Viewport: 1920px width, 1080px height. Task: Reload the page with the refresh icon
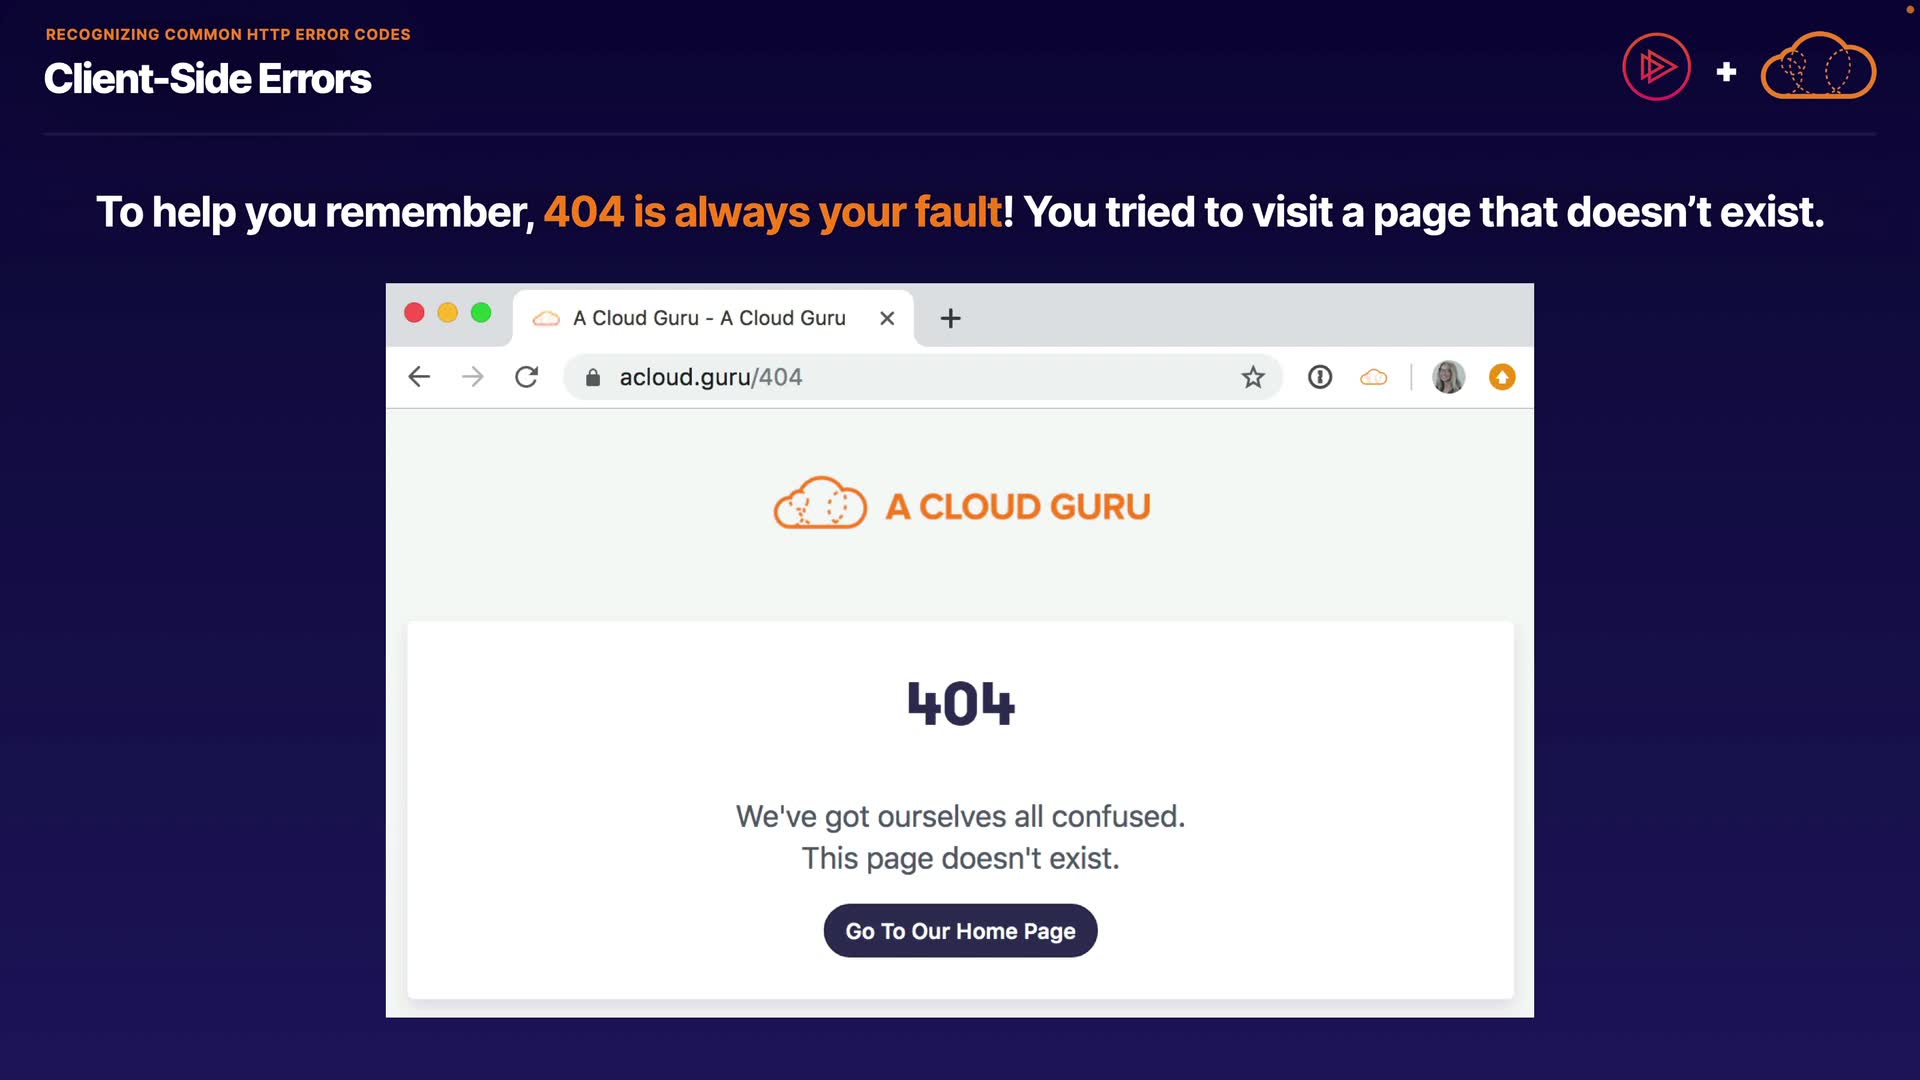(x=527, y=377)
